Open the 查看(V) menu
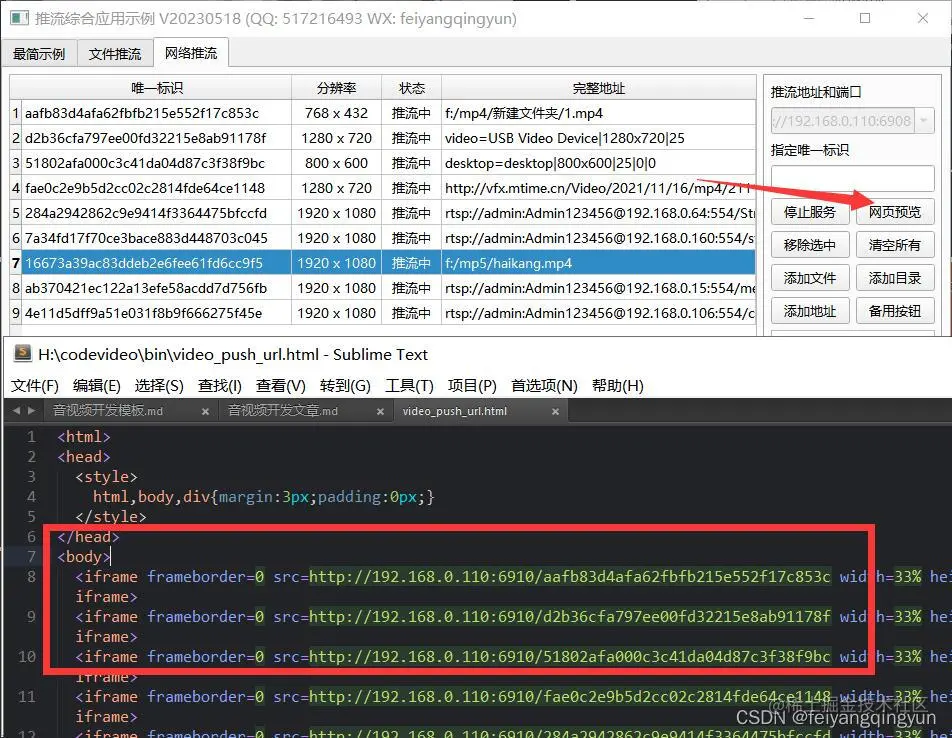The width and height of the screenshot is (952, 738). [x=280, y=385]
